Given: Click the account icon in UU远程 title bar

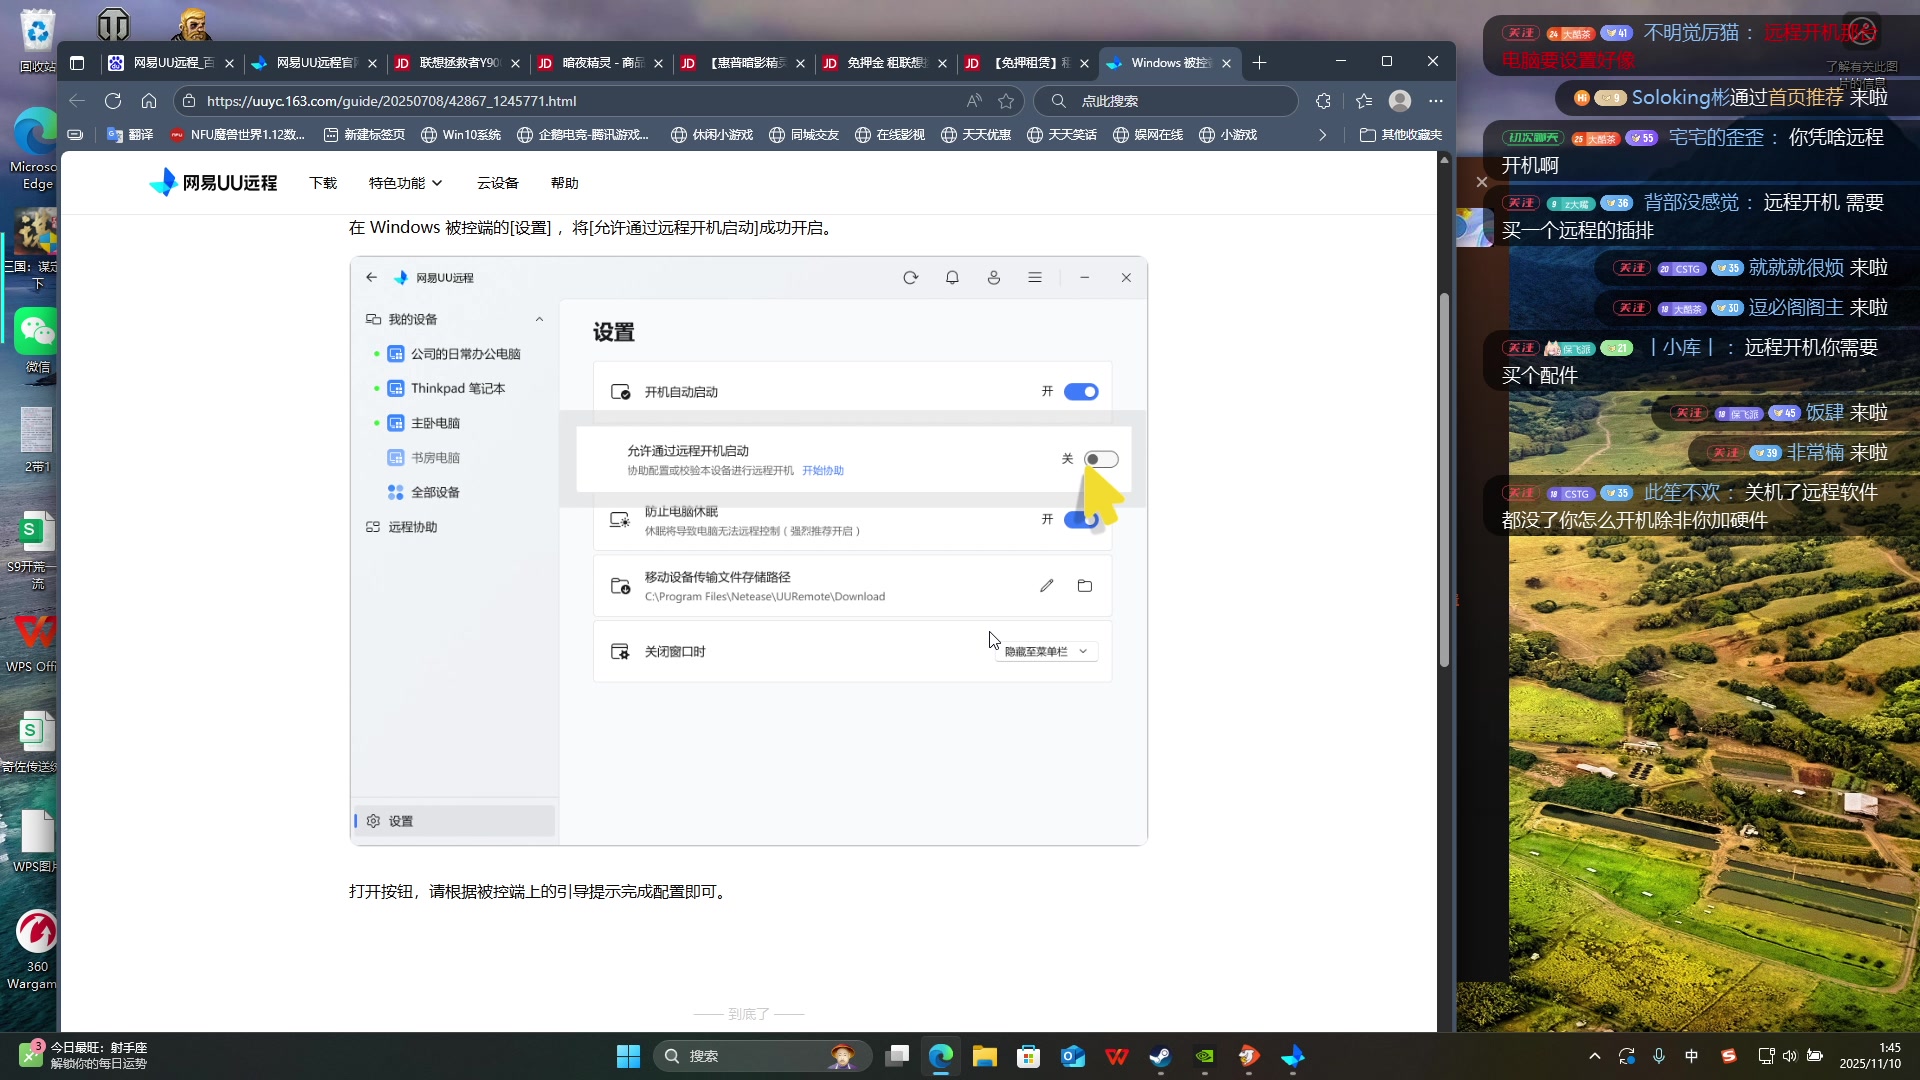Looking at the screenshot, I should (995, 277).
